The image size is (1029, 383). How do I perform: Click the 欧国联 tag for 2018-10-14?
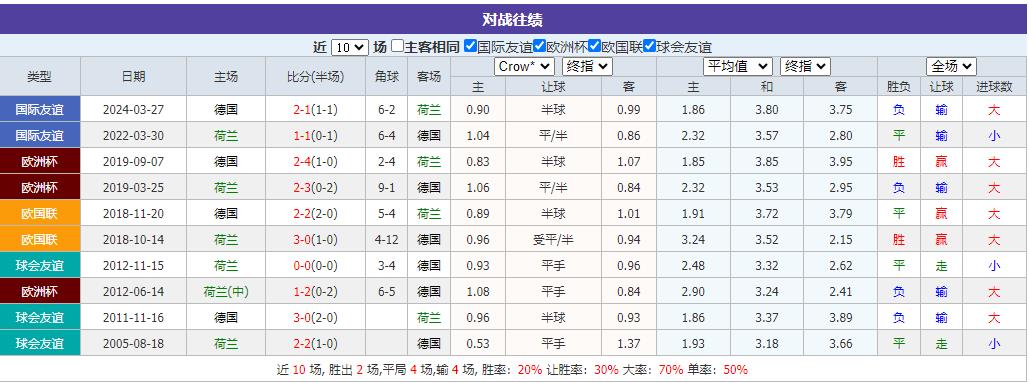tap(40, 239)
